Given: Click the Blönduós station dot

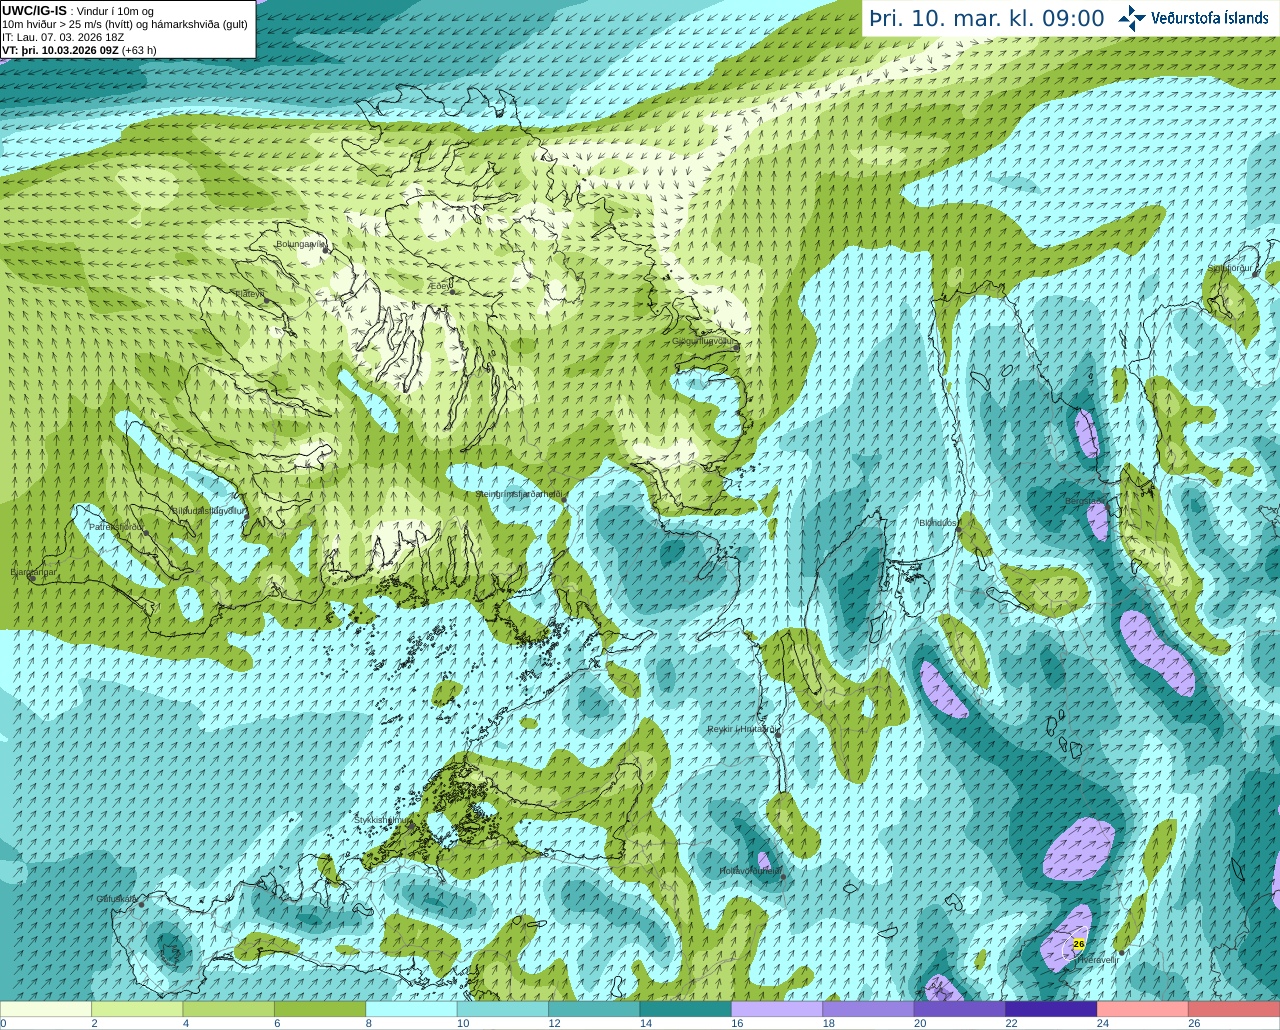Looking at the screenshot, I should point(958,530).
